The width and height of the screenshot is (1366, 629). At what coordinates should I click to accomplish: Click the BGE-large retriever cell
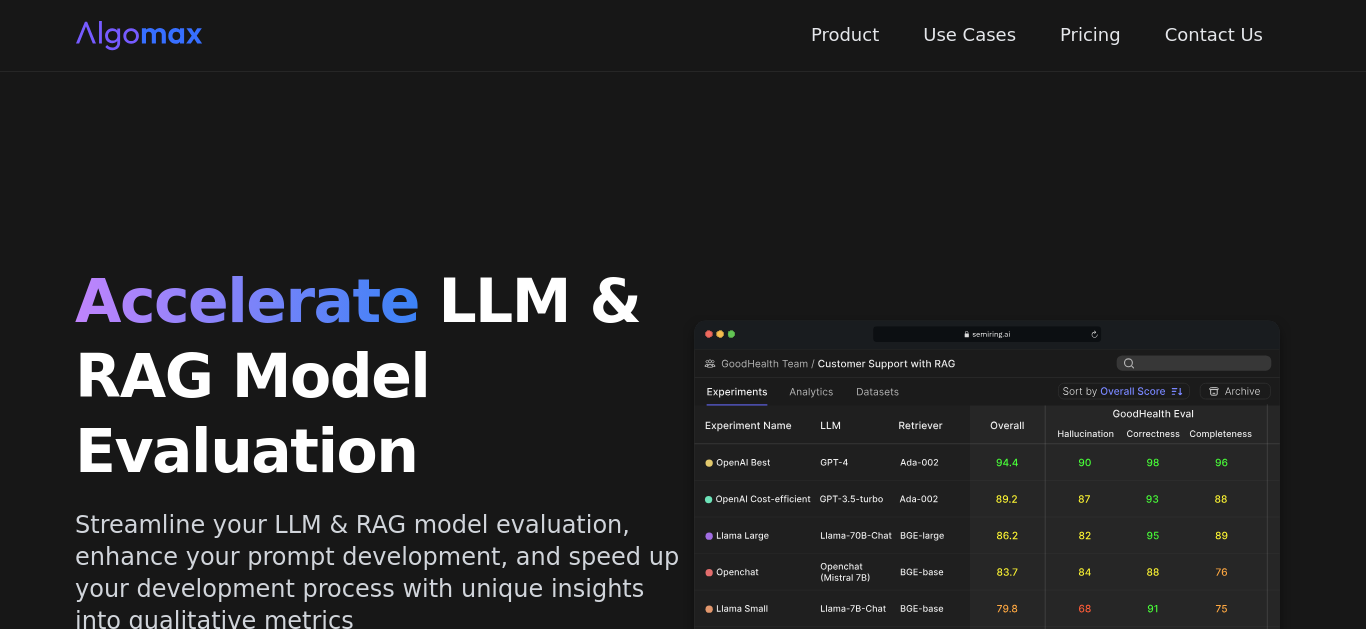pos(922,536)
